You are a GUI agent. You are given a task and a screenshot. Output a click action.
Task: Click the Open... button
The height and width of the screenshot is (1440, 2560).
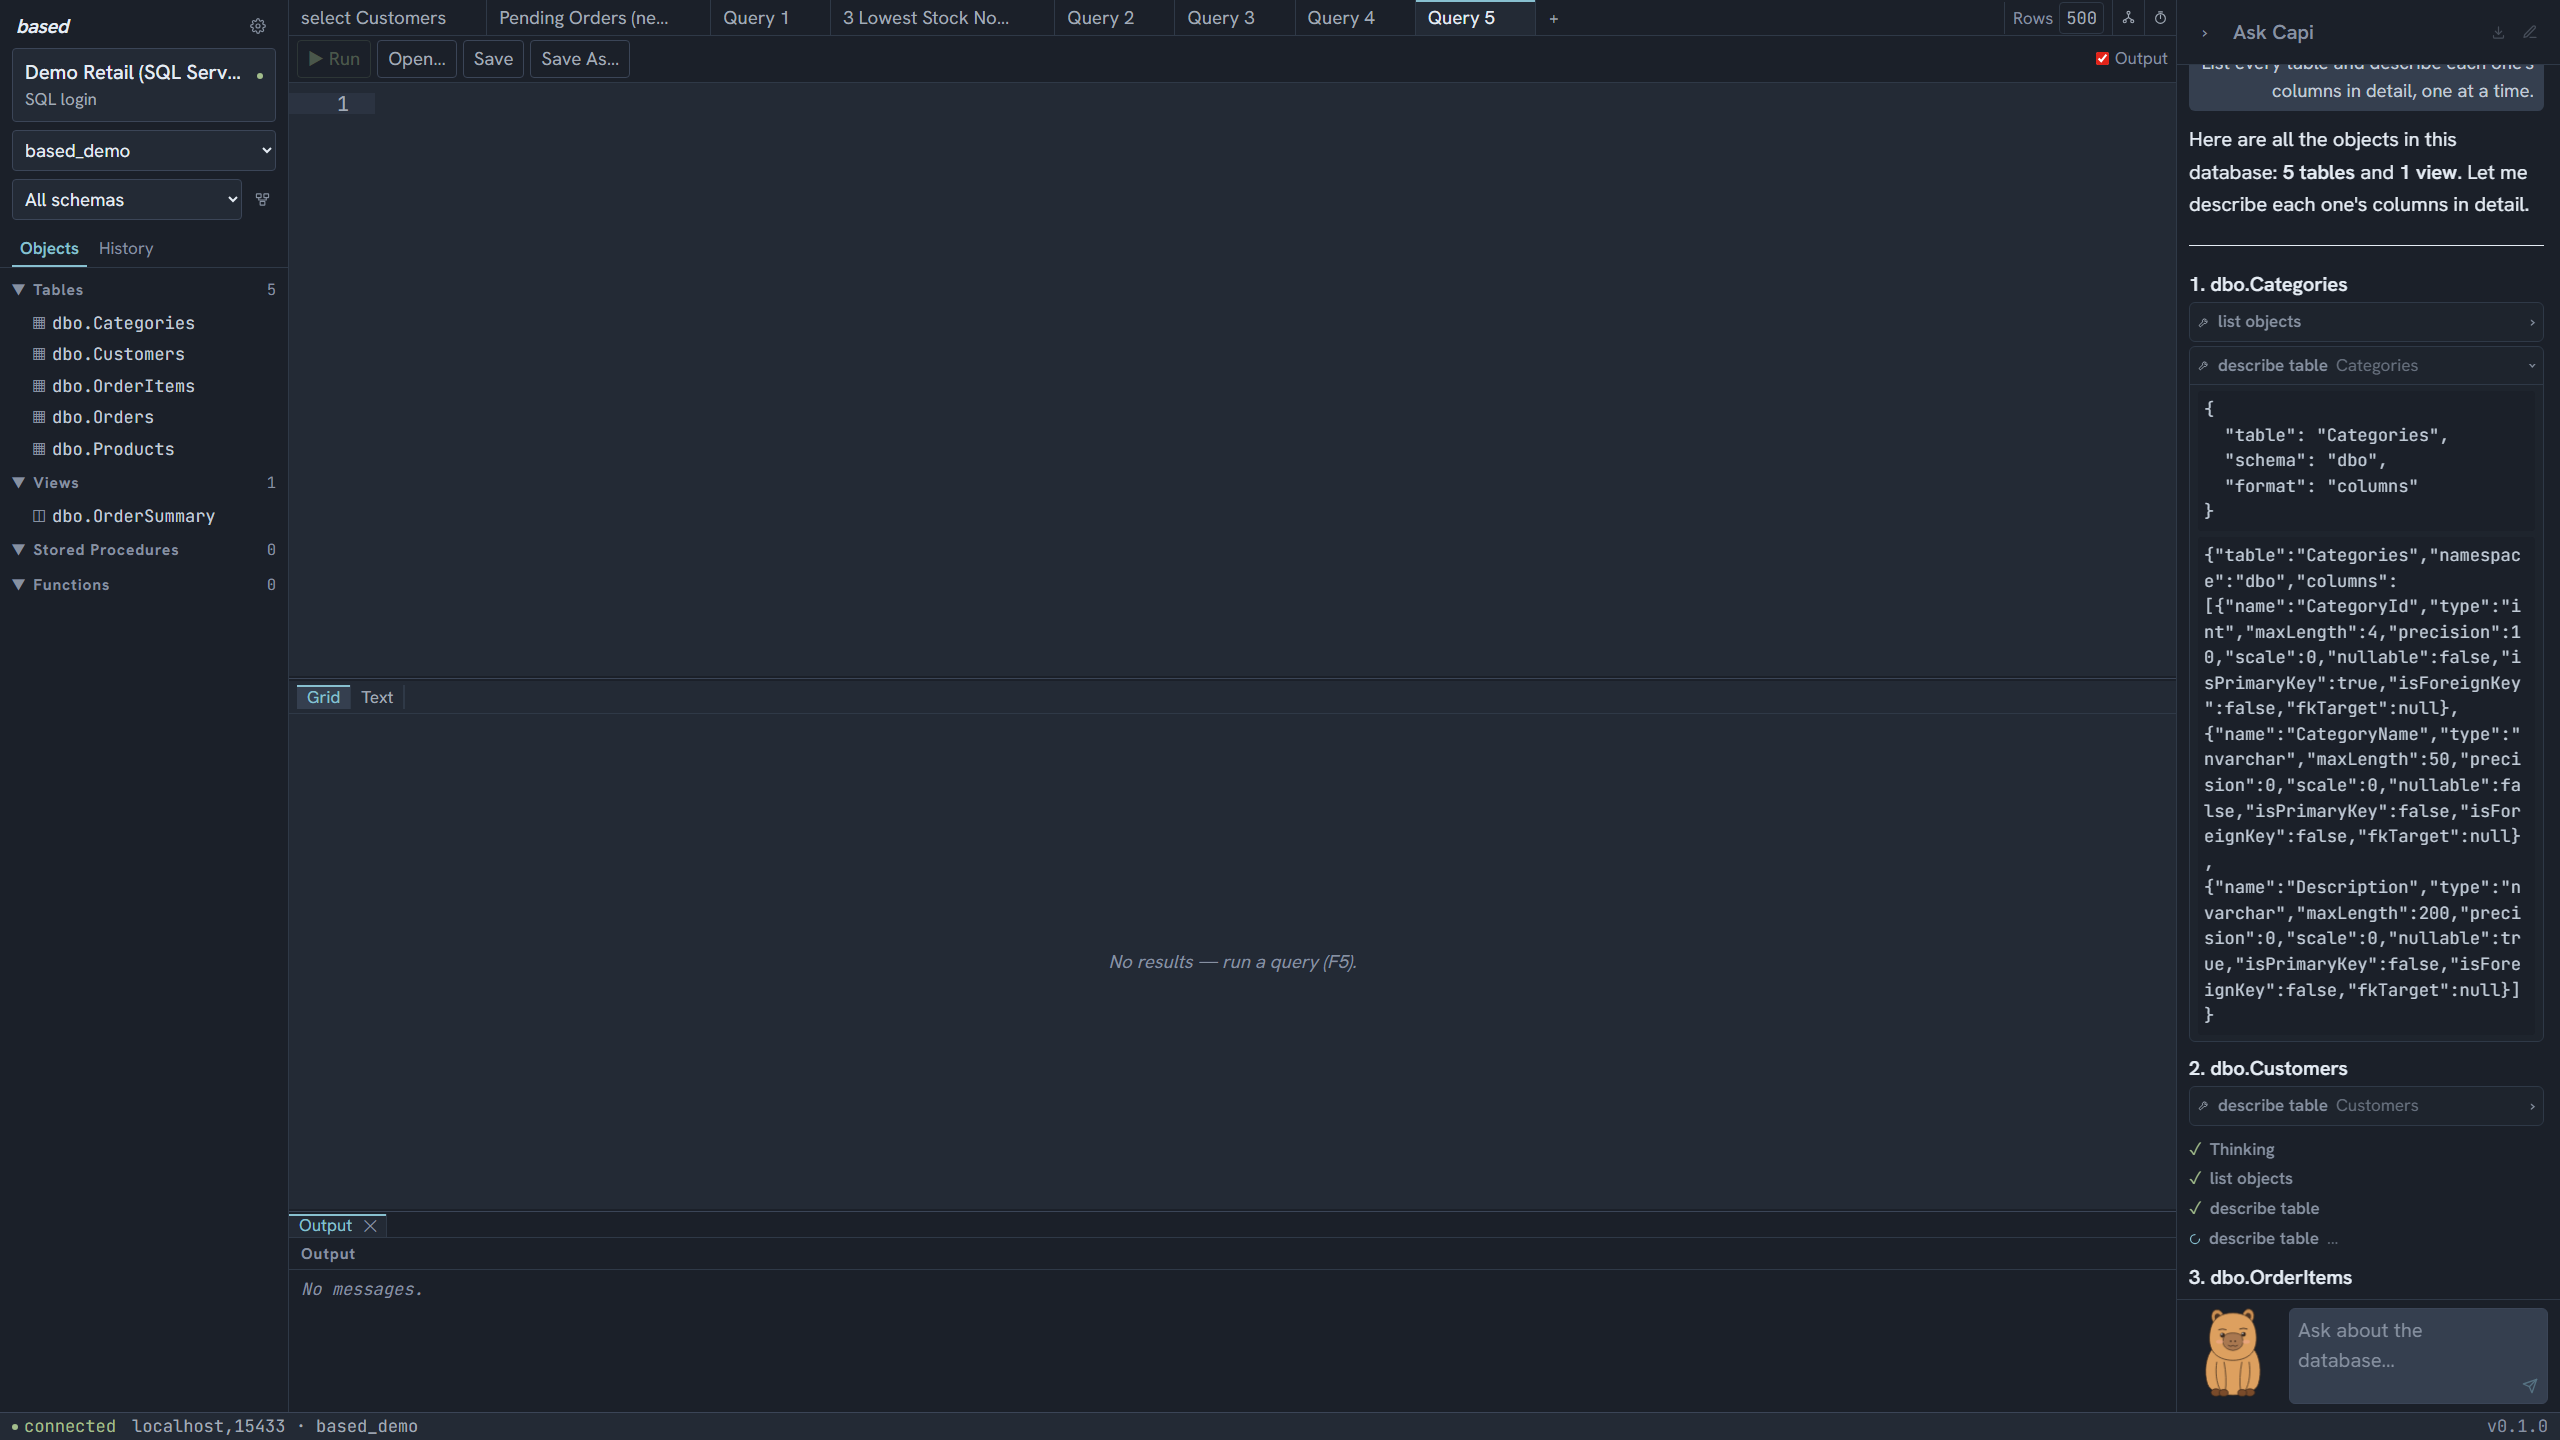[417, 59]
